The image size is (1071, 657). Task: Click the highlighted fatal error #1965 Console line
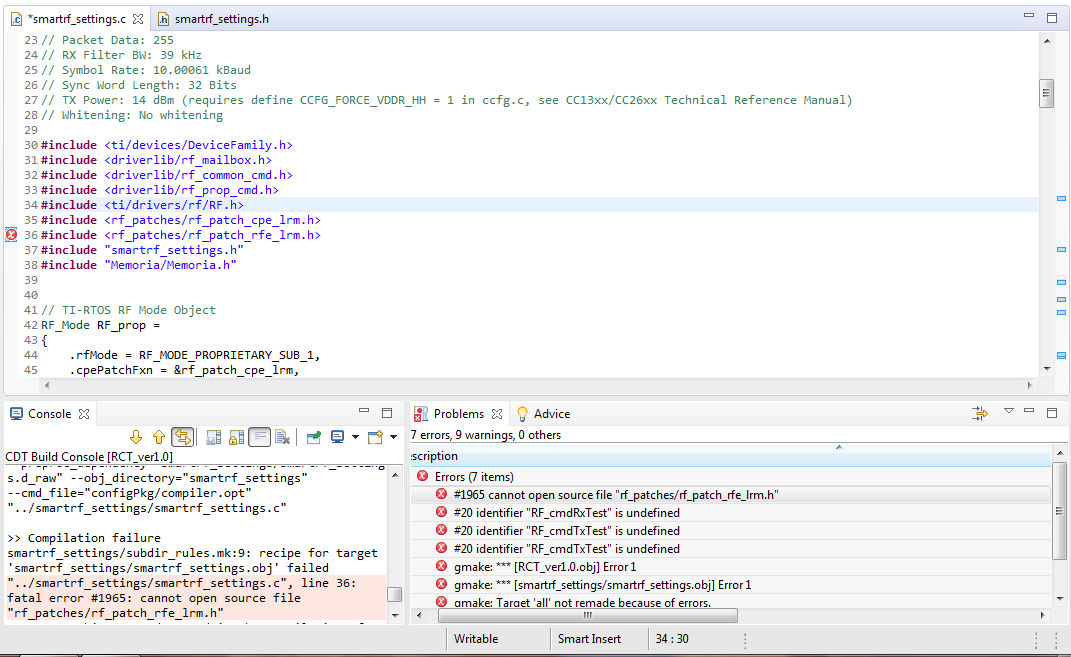coord(197,598)
